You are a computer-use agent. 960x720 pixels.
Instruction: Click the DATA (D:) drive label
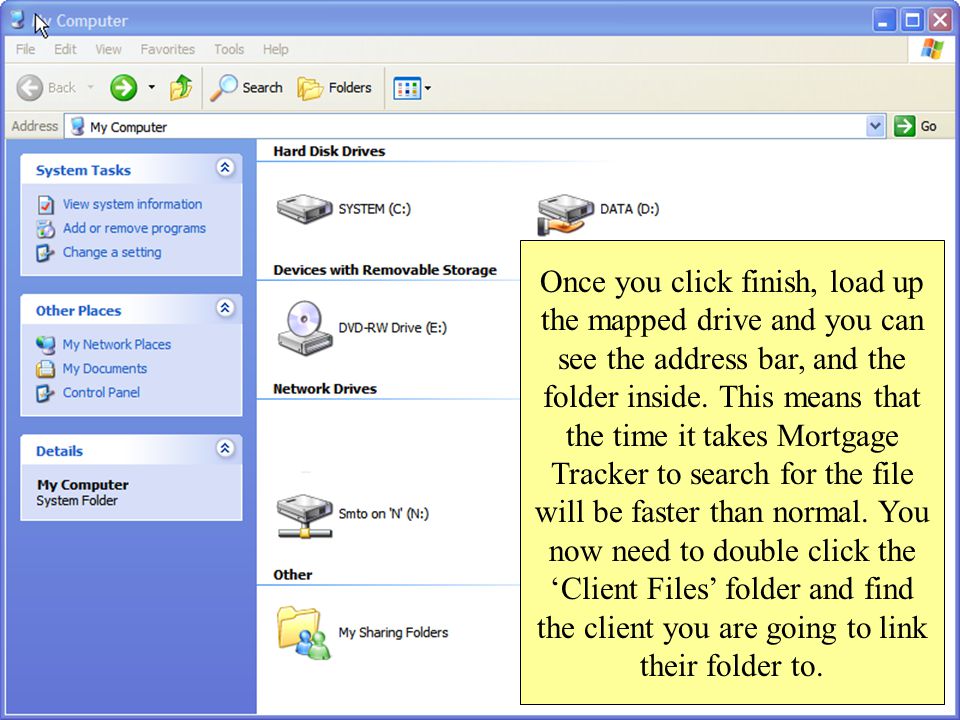click(629, 209)
